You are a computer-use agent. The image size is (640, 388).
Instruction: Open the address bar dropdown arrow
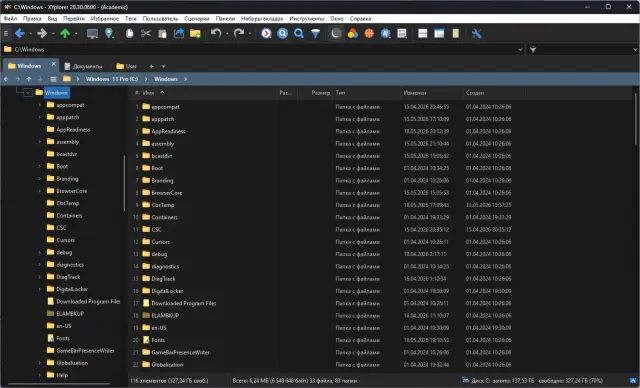point(520,49)
